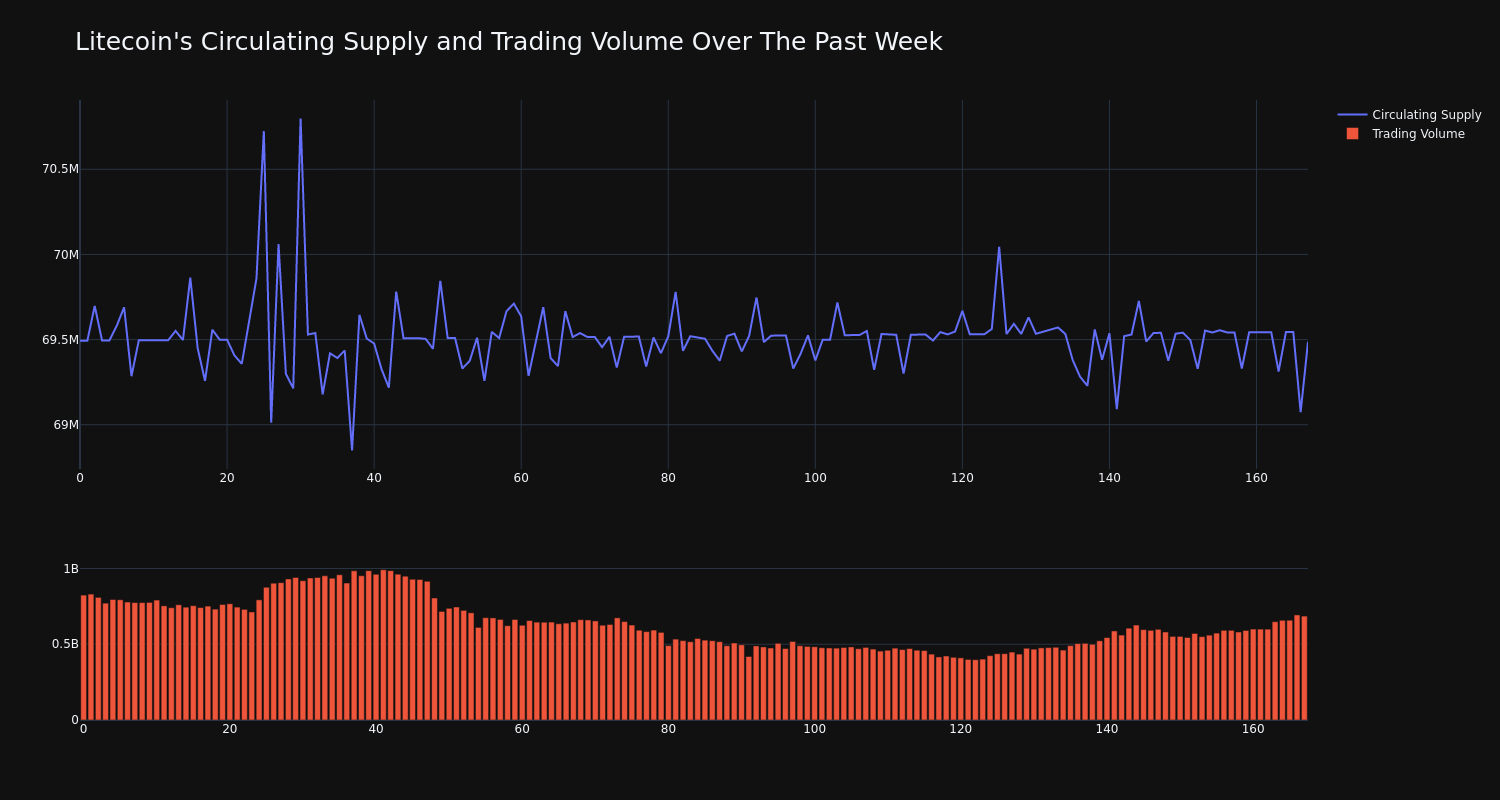Image resolution: width=1500 pixels, height=800 pixels.
Task: Select the chart title about Litecoin
Action: tap(508, 42)
